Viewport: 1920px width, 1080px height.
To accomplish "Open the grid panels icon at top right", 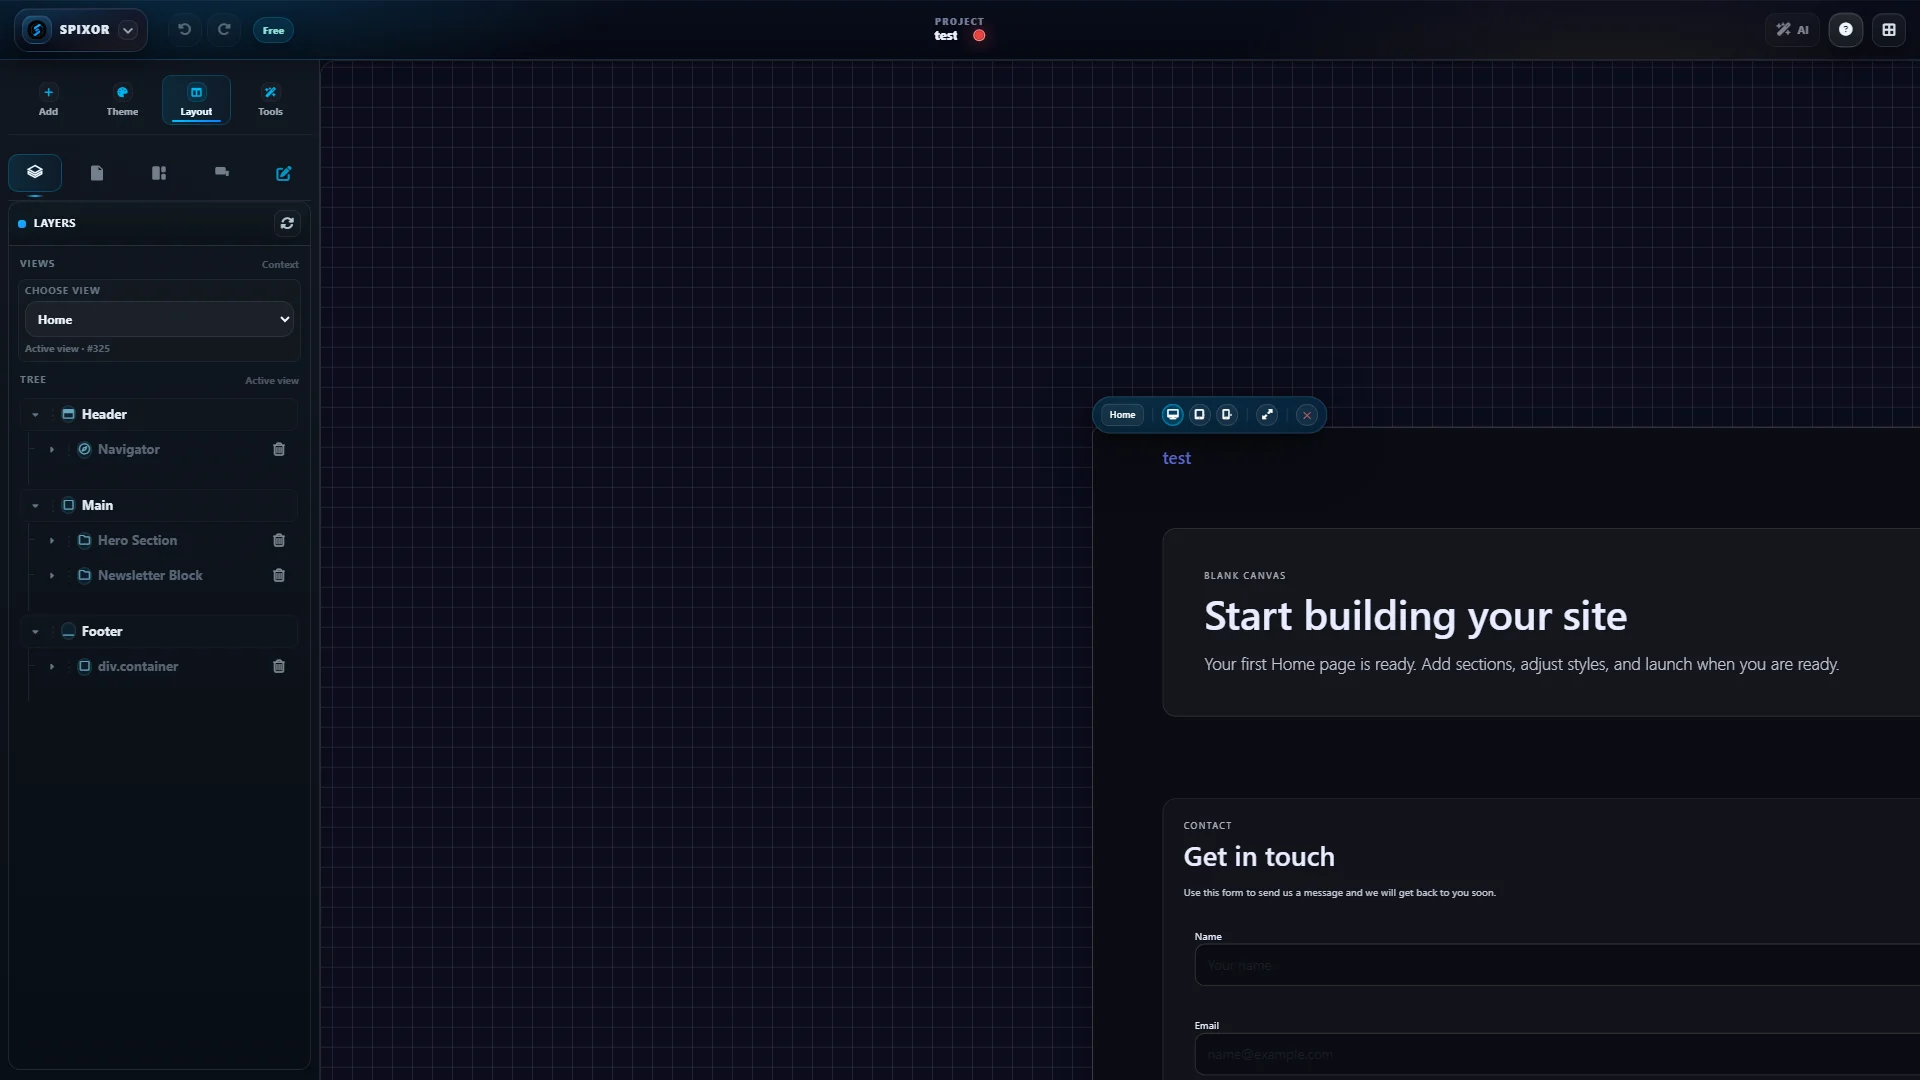I will (x=1889, y=30).
